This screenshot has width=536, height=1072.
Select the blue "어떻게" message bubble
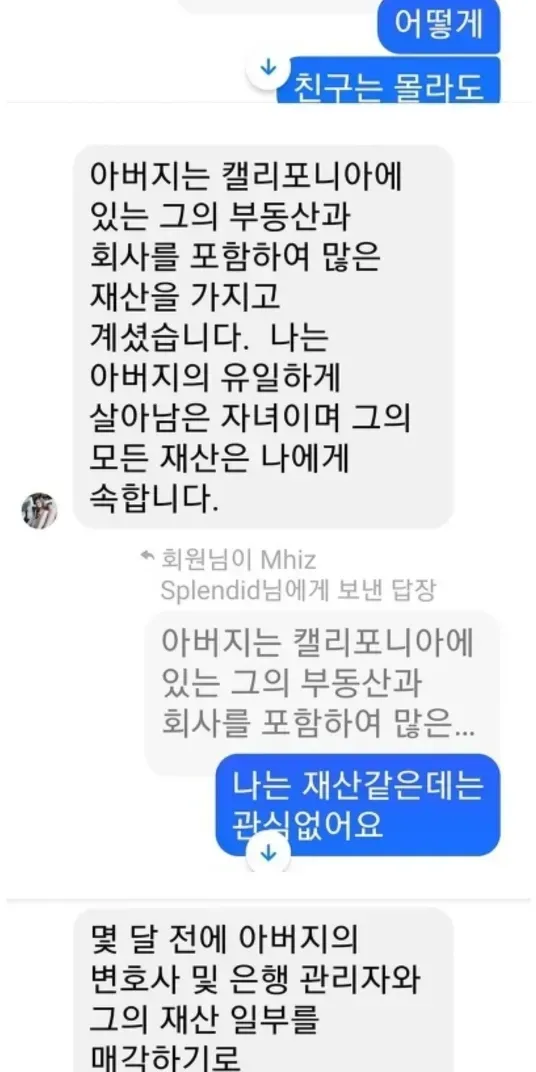tap(439, 26)
